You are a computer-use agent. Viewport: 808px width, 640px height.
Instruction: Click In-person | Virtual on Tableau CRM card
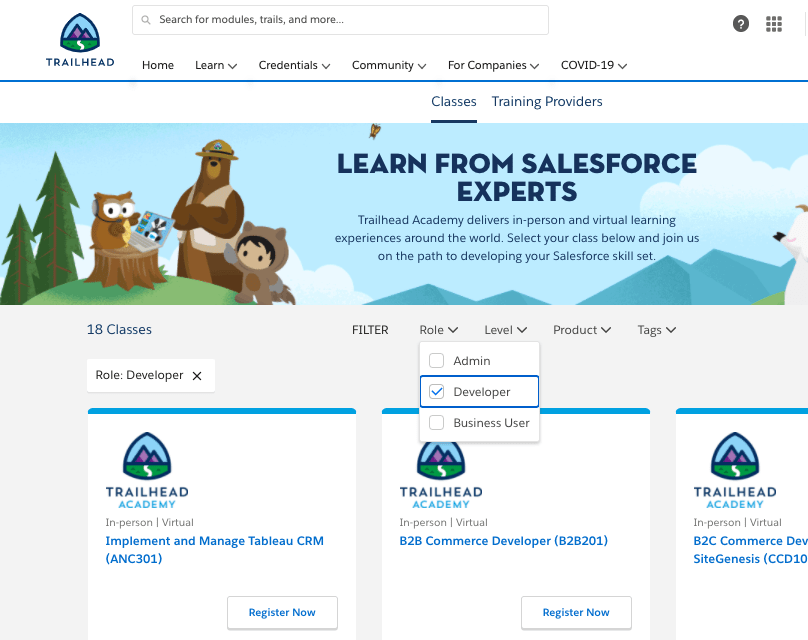pos(149,522)
